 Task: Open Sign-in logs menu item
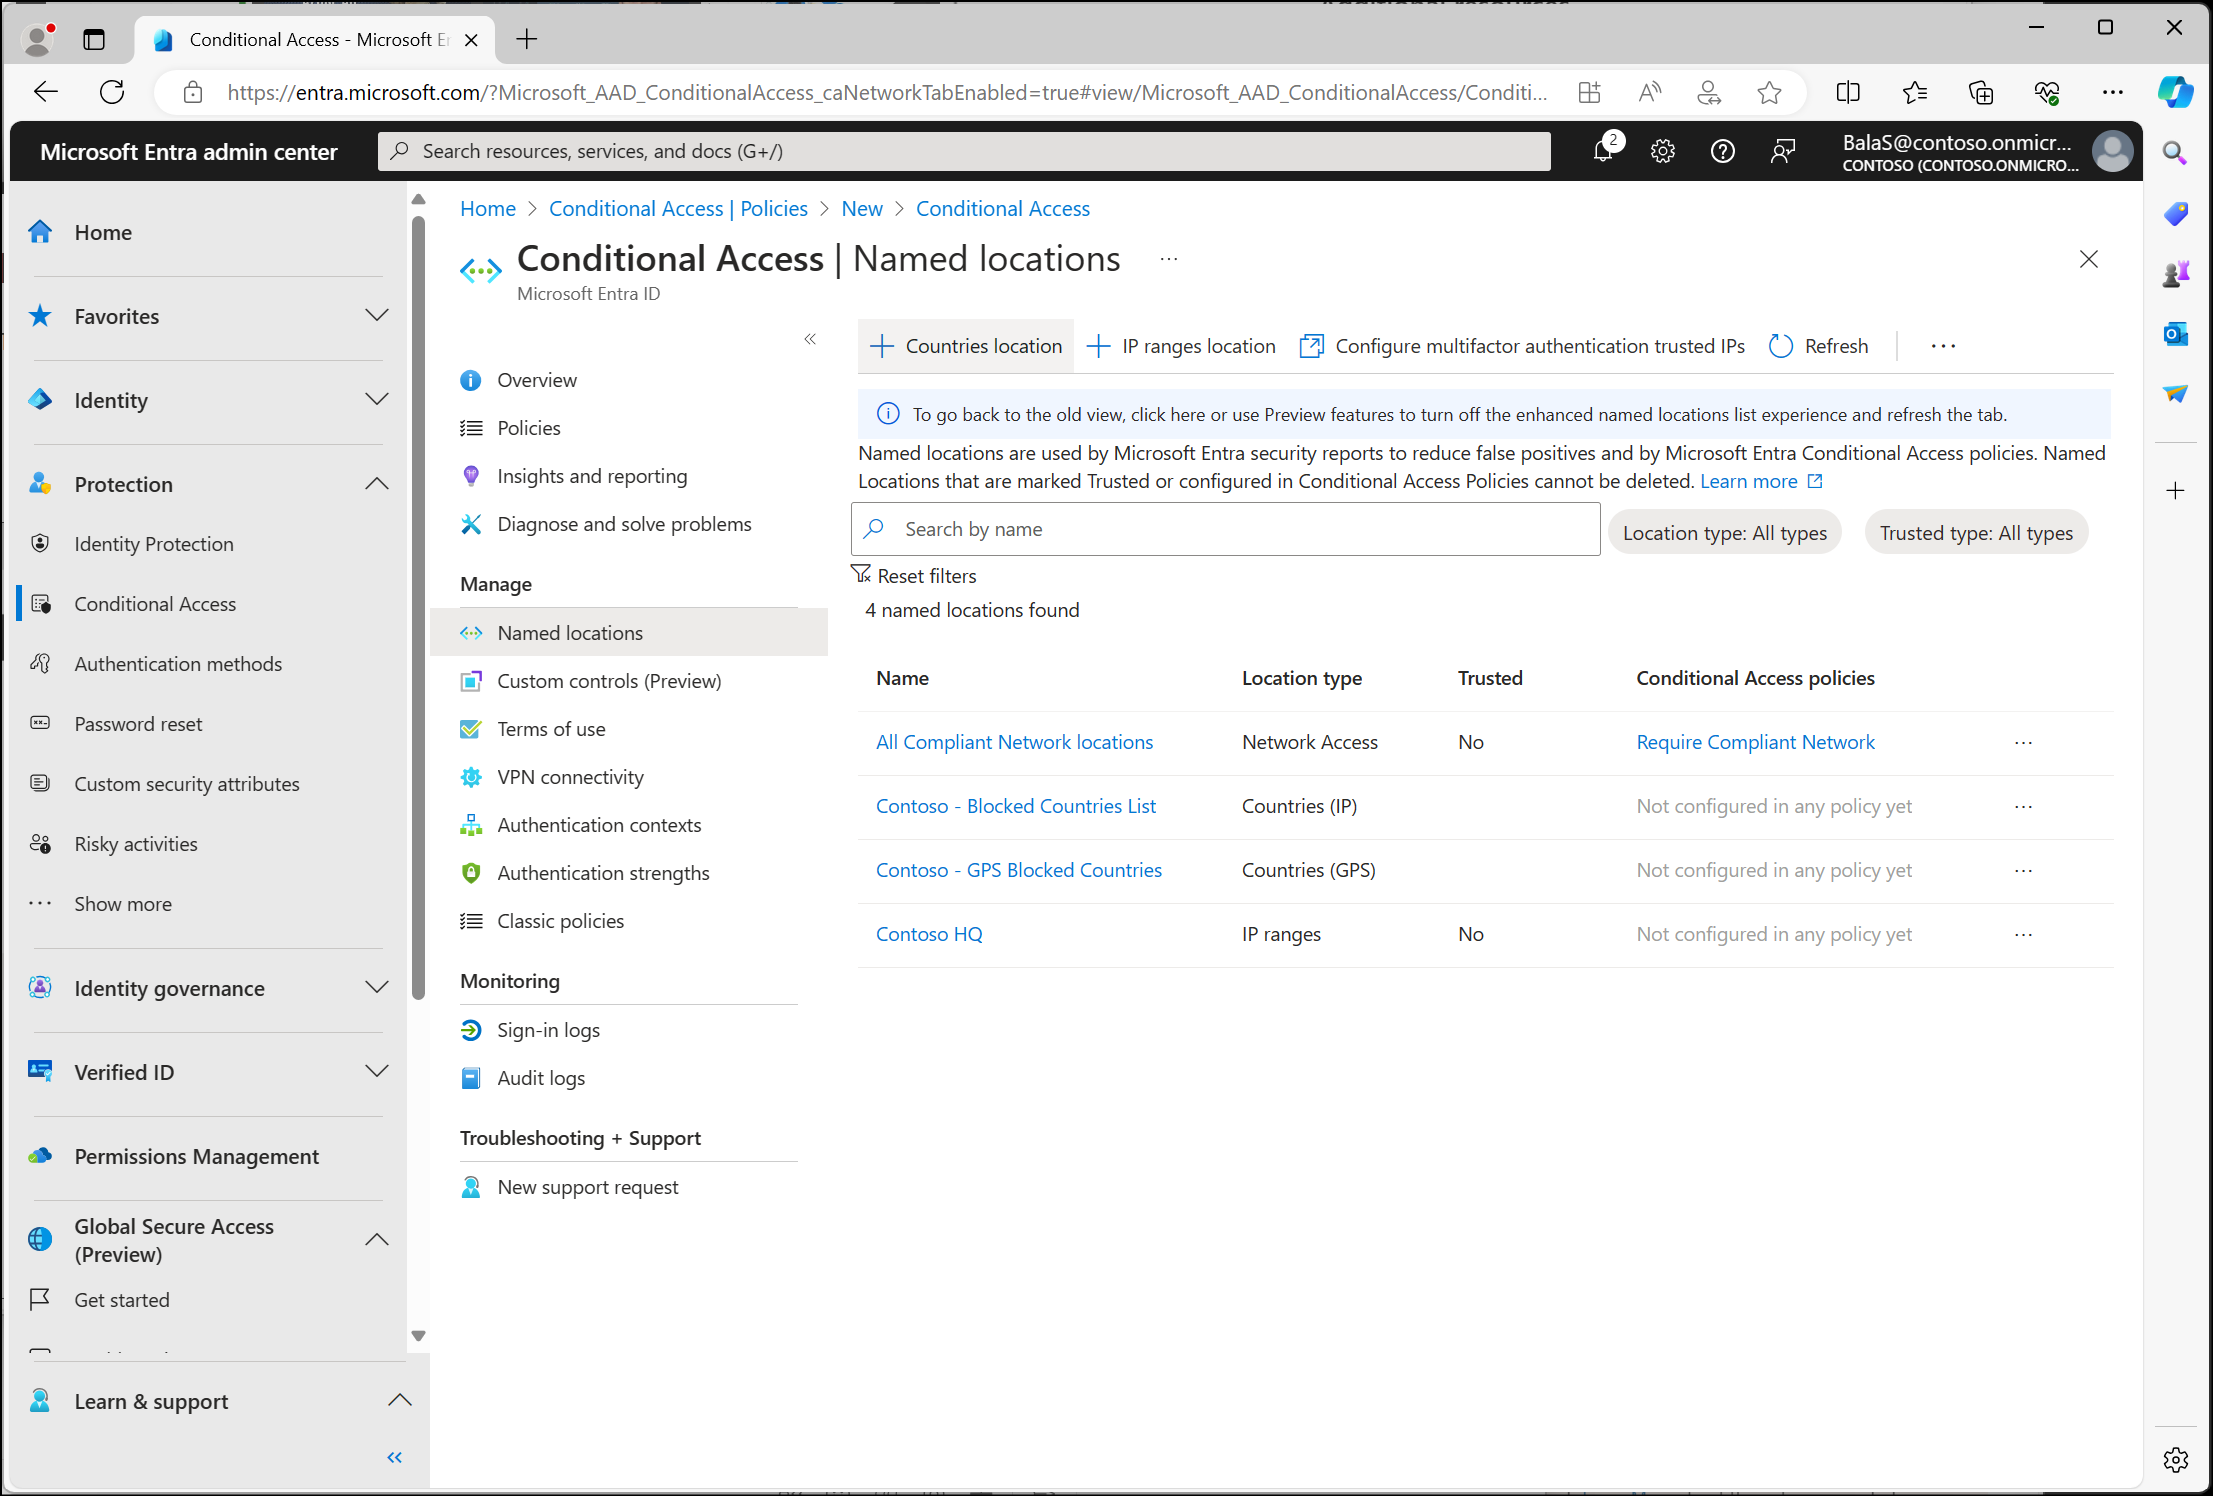(x=548, y=1030)
